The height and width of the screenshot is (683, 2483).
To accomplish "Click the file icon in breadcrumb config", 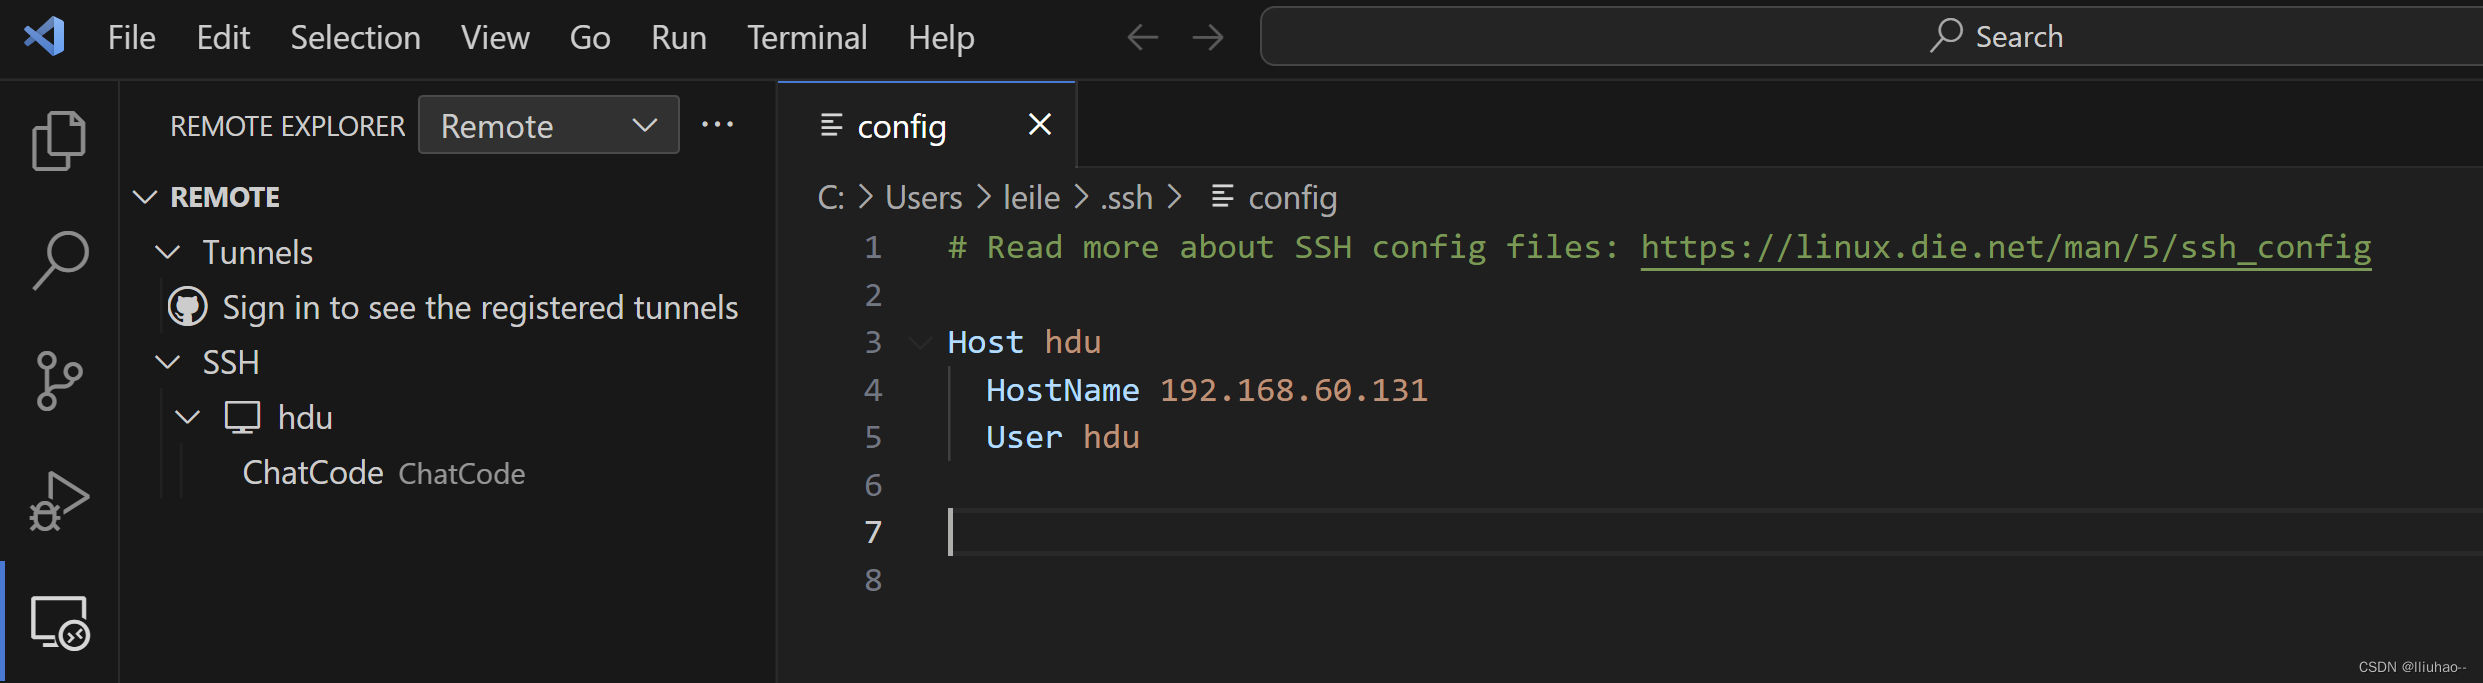I will (1222, 196).
